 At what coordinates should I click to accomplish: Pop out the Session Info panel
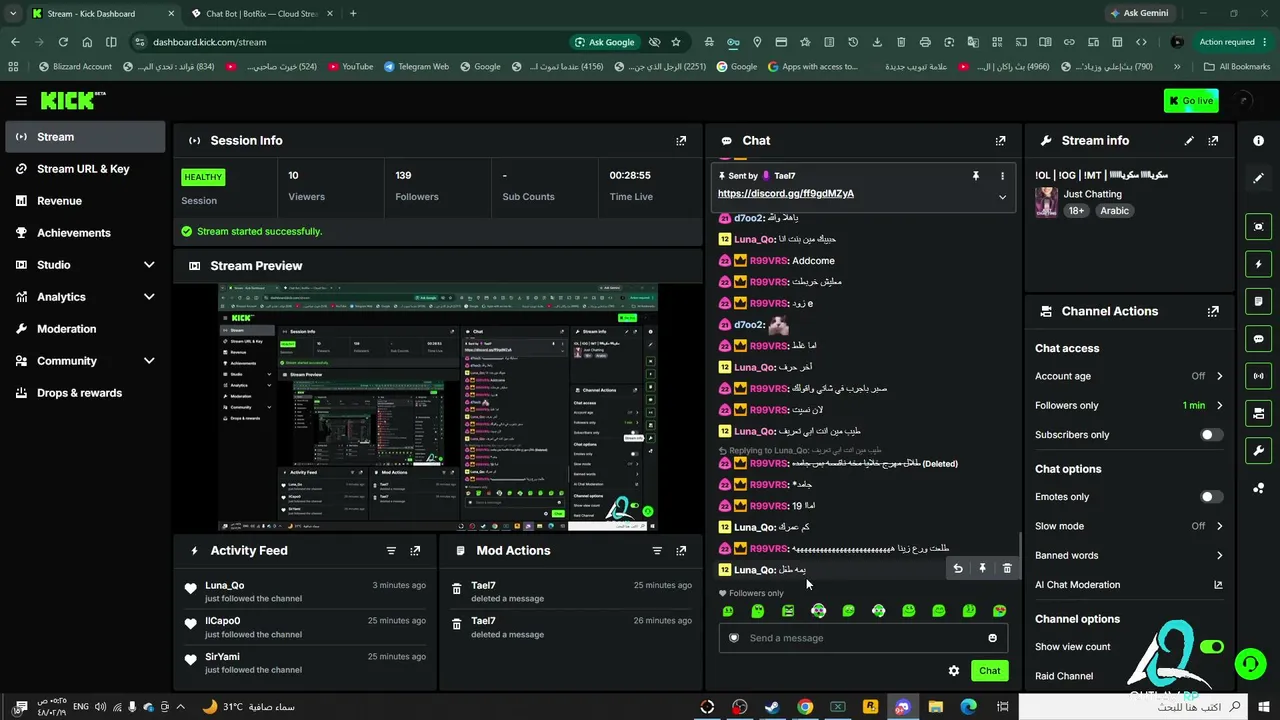click(x=681, y=141)
